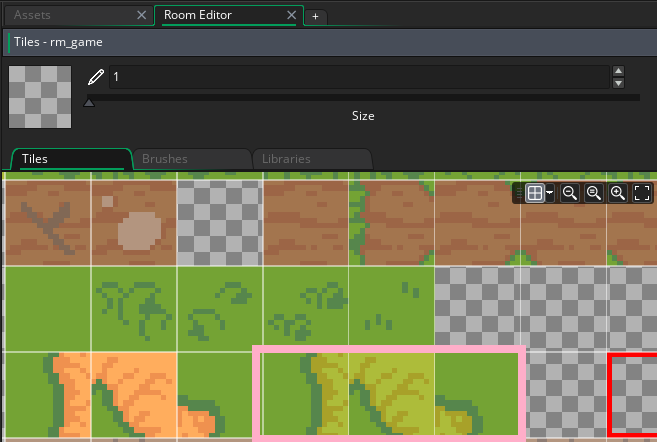Screen dimensions: 657x442
Task: Select the grass tile with sparse dark dots
Action: [x=391, y=309]
